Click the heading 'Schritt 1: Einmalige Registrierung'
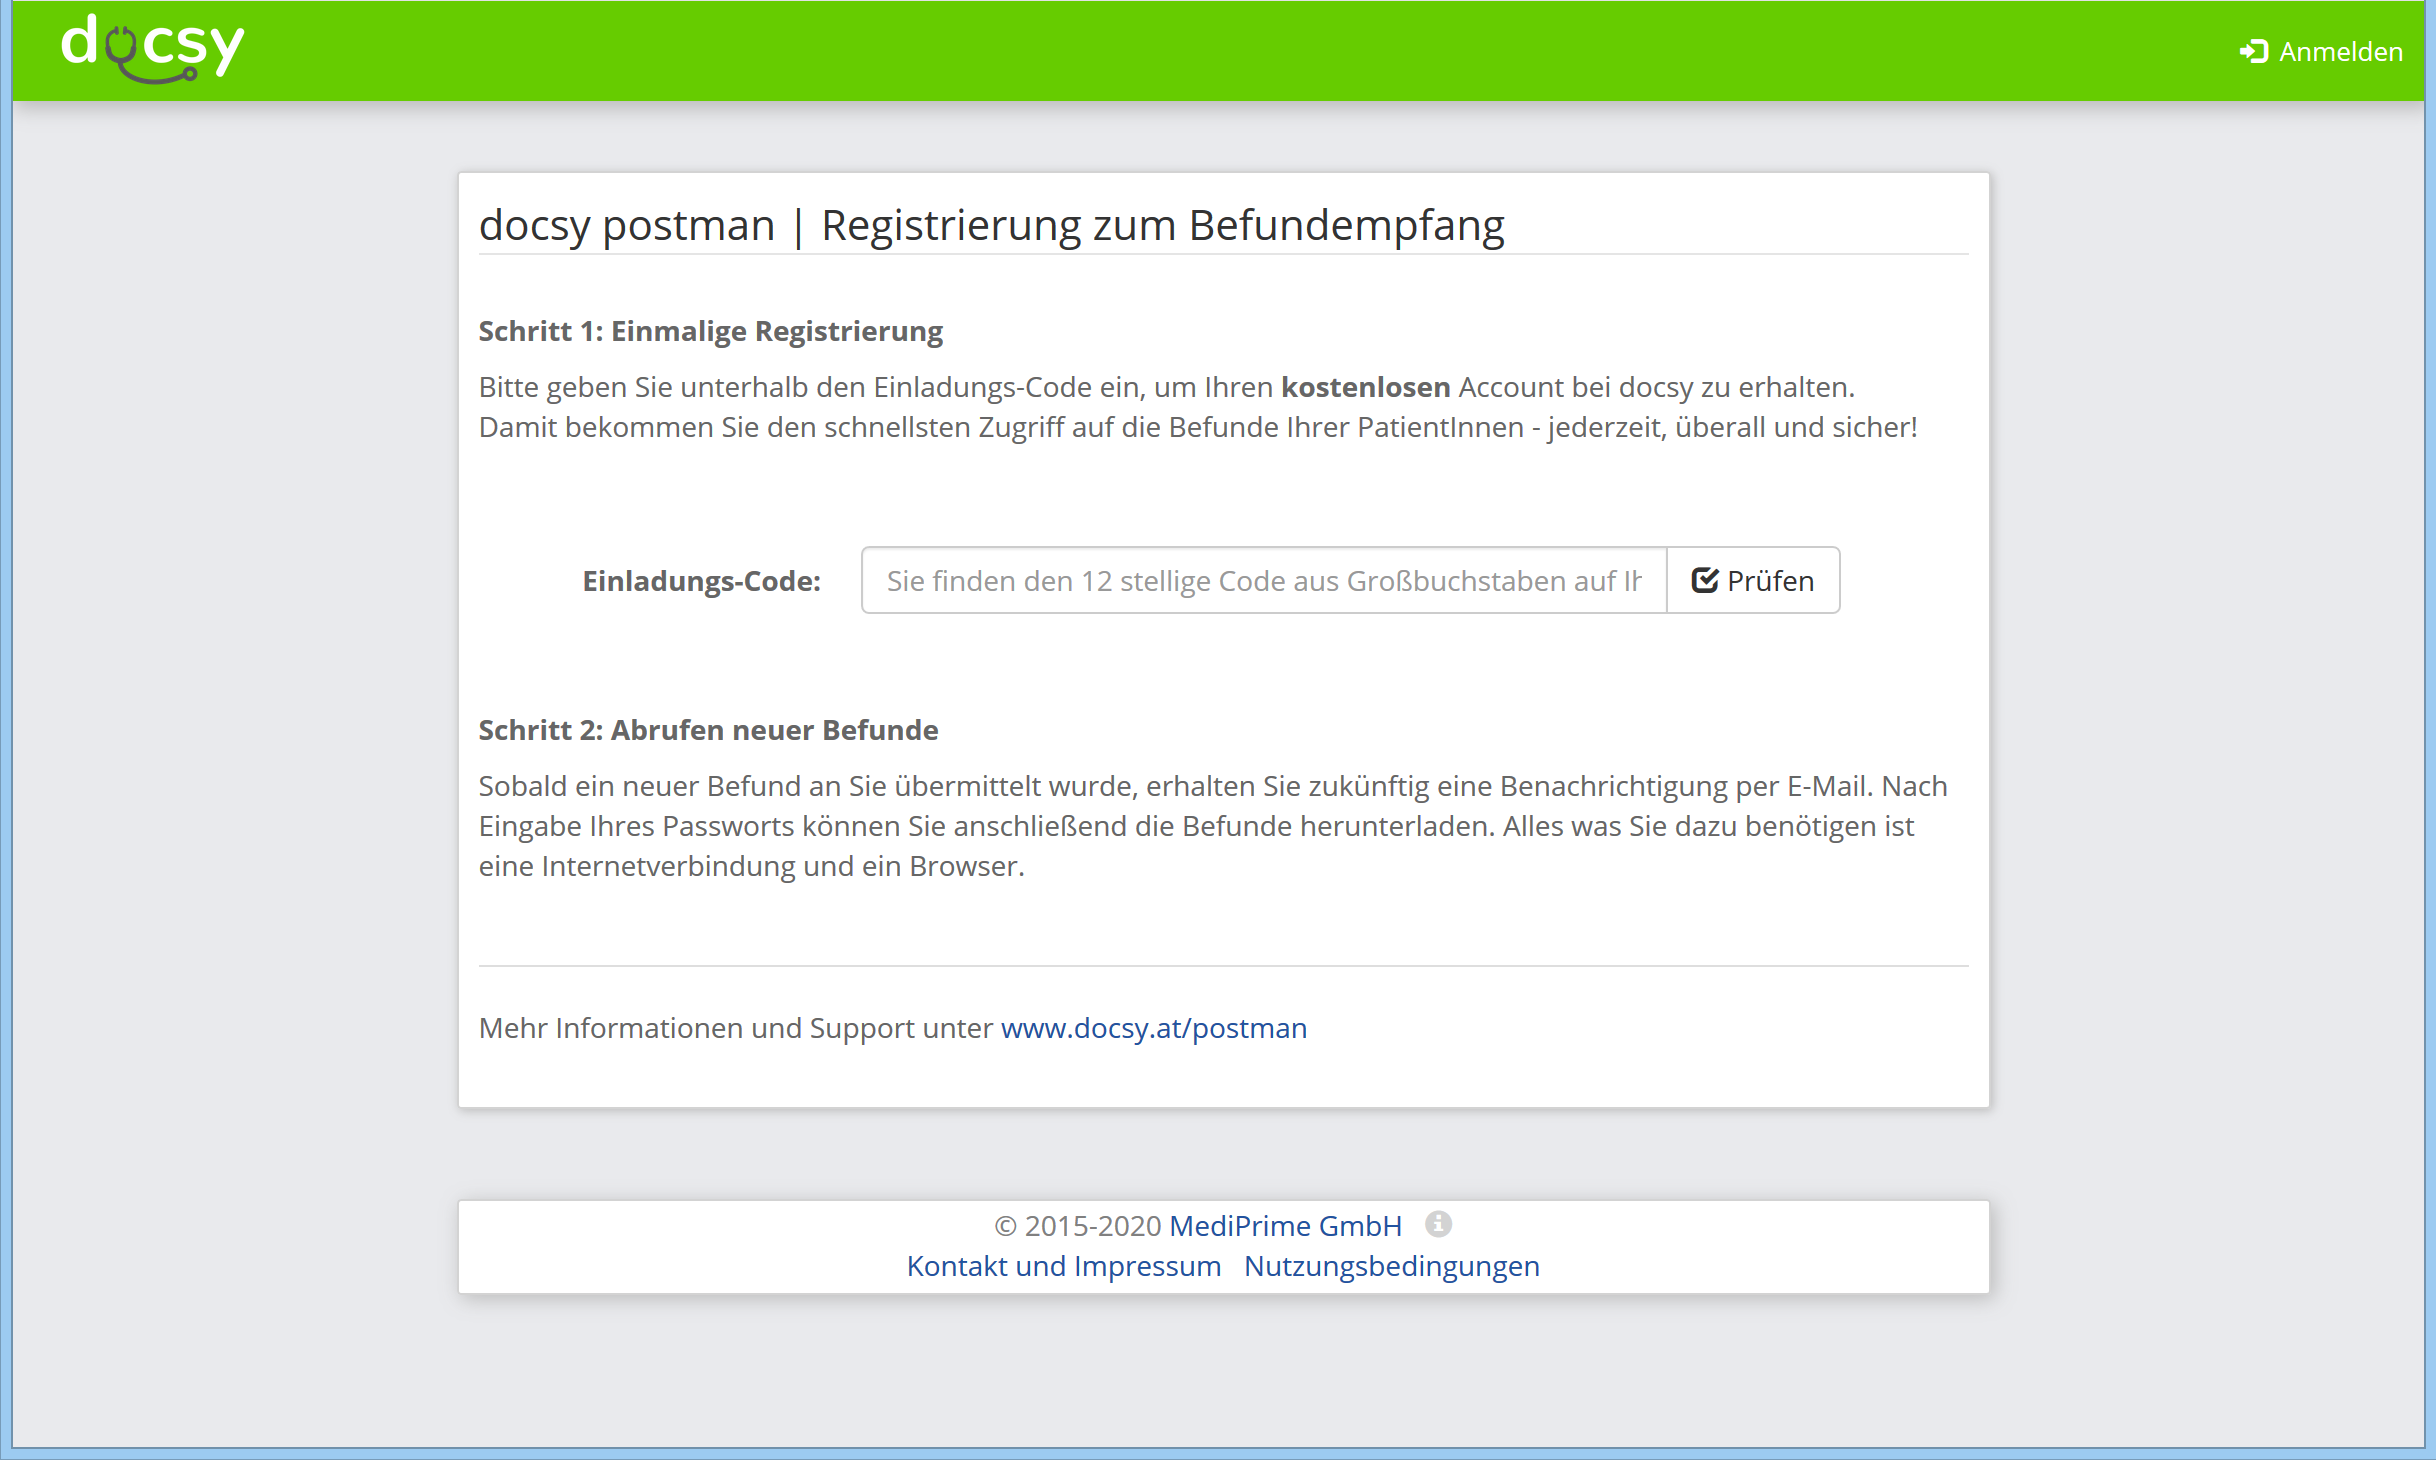The height and width of the screenshot is (1460, 2436). [x=711, y=331]
